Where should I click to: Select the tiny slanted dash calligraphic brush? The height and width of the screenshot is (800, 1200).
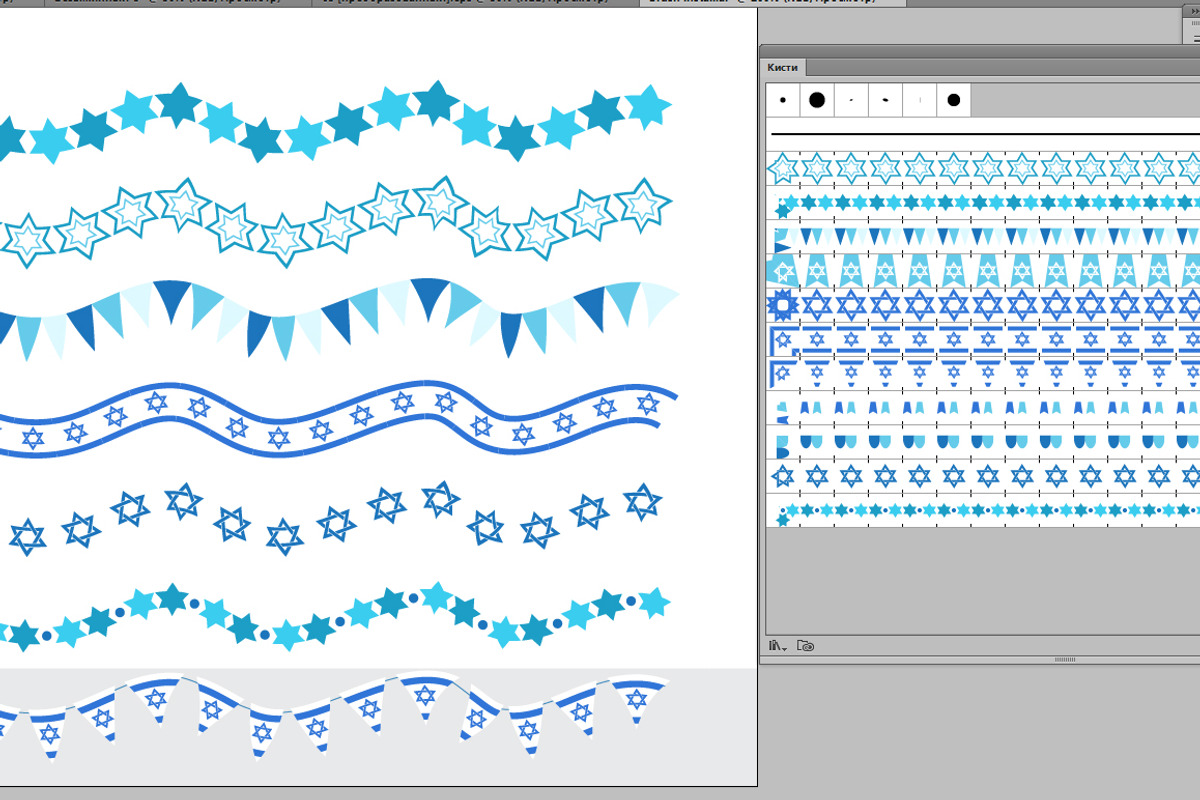point(851,100)
